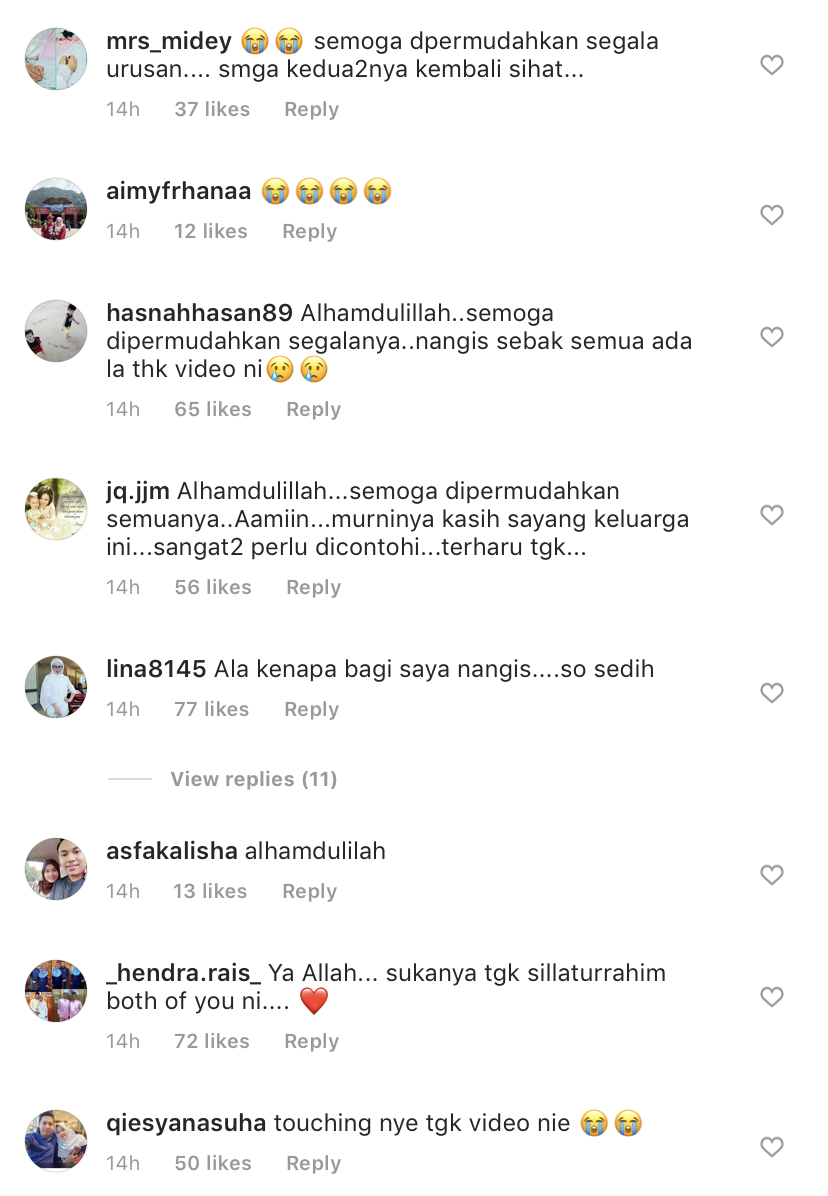
Task: Open mrs_midey's profile picture
Action: [56, 59]
